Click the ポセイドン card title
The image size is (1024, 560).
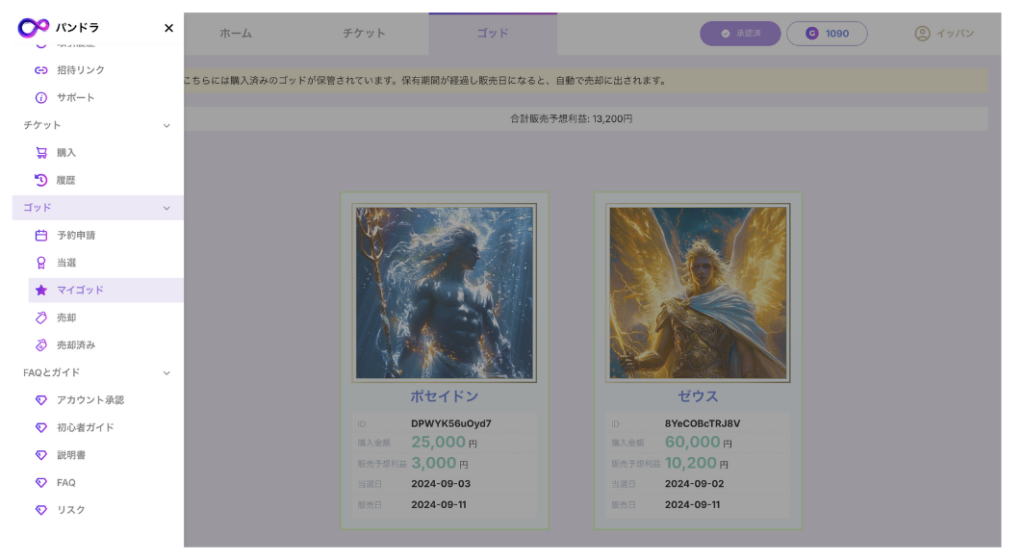(x=444, y=396)
